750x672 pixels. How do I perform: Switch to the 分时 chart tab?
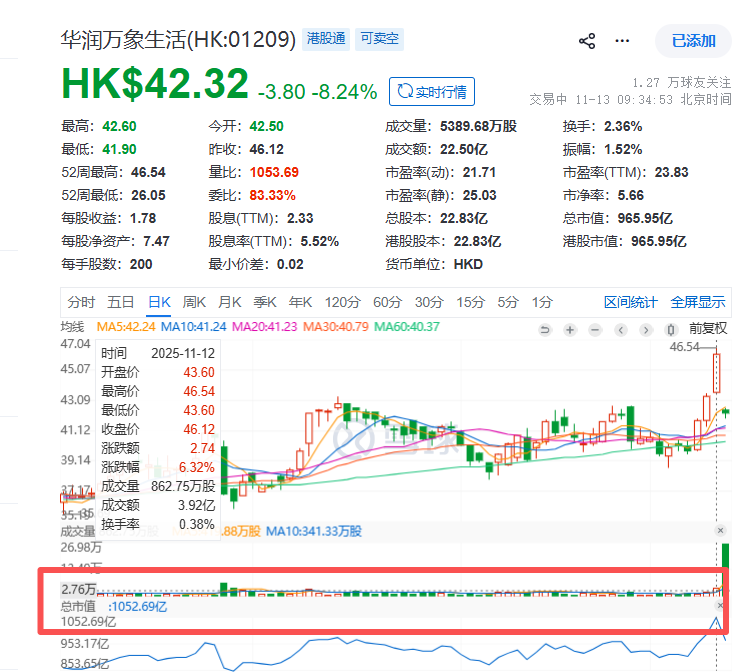coord(81,302)
